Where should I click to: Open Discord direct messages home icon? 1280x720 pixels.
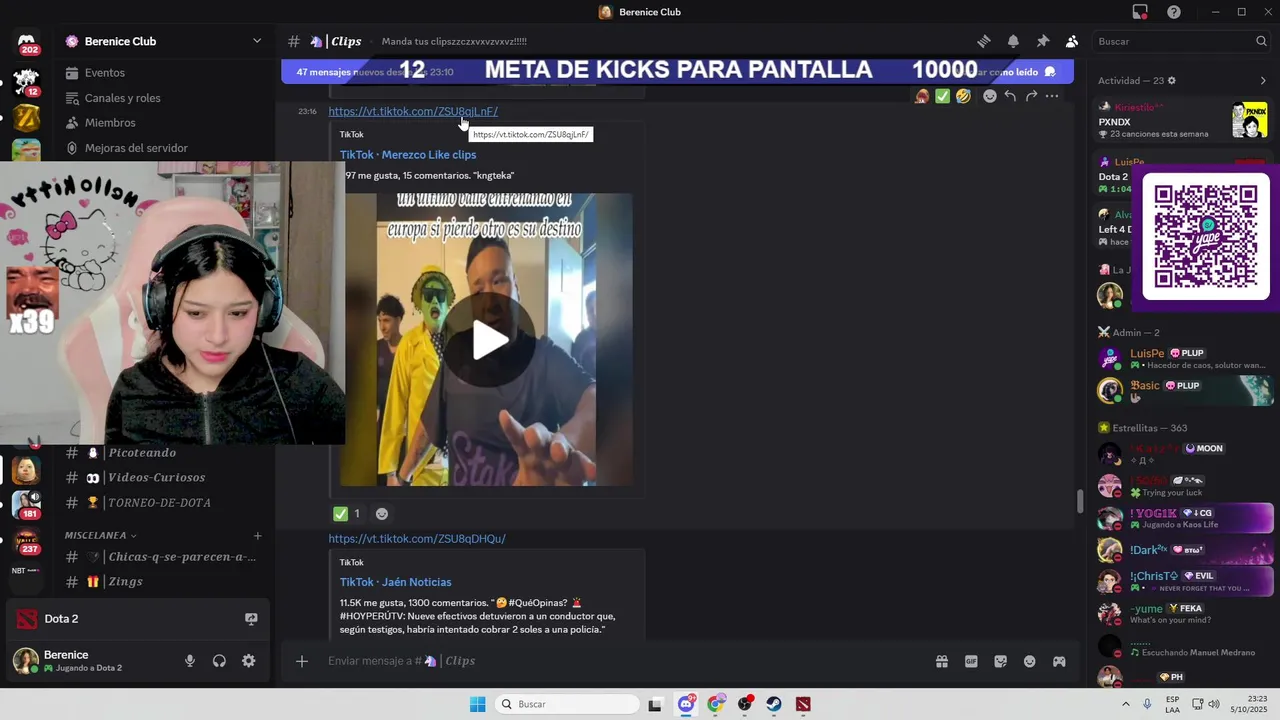[27, 42]
